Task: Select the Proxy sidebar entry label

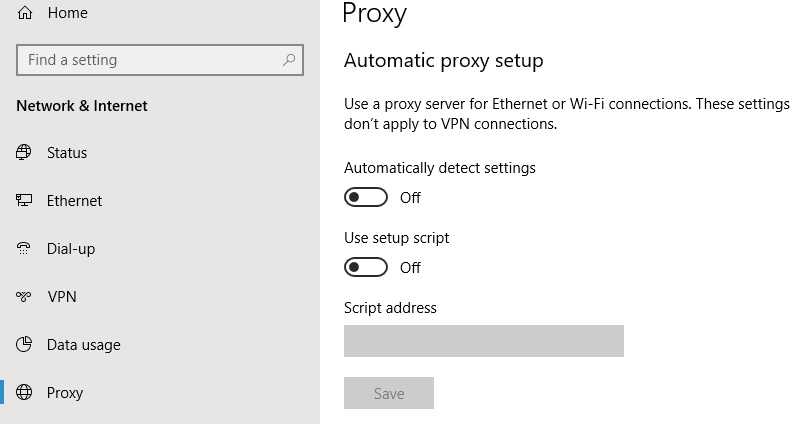Action: tap(65, 393)
